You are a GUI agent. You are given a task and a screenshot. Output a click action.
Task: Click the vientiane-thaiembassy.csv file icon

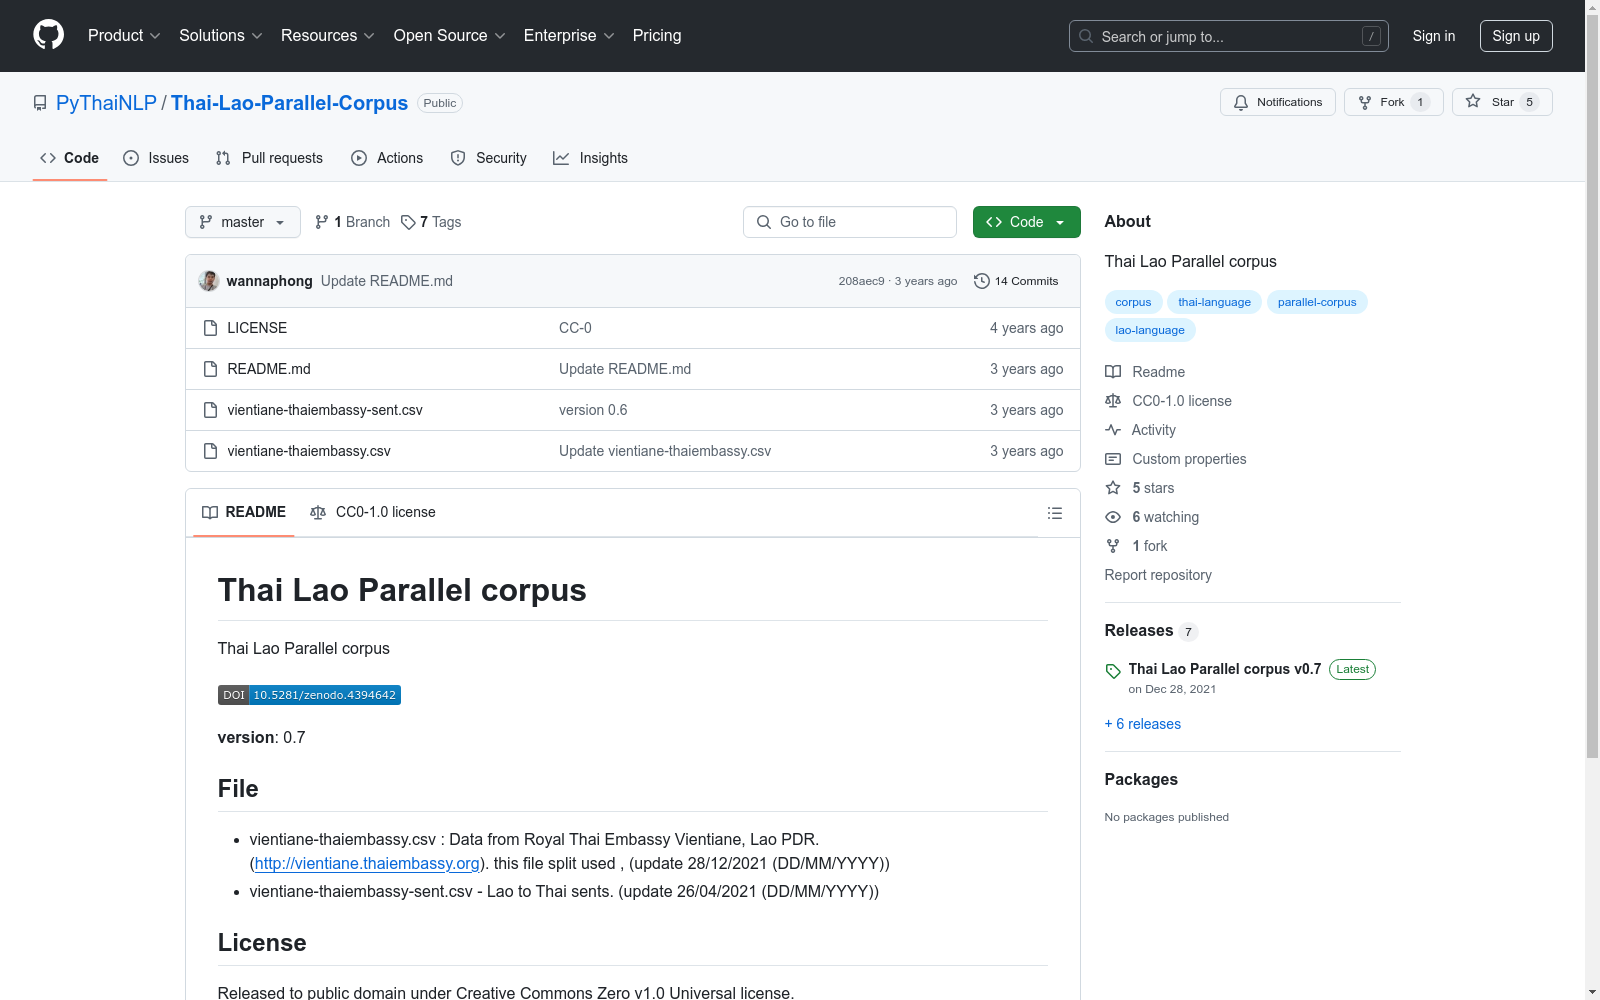[x=210, y=451]
